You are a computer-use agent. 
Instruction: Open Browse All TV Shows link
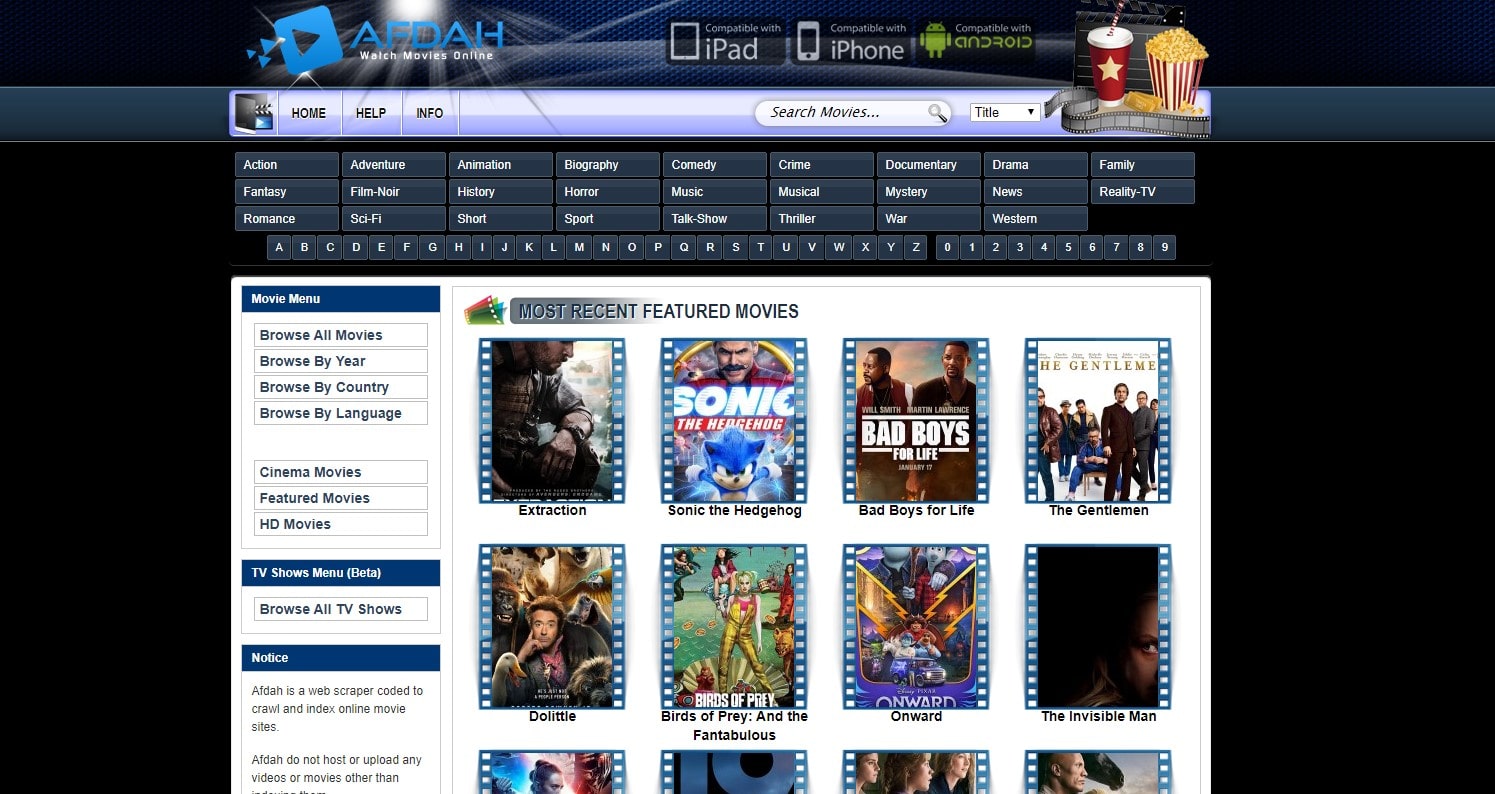coord(341,609)
